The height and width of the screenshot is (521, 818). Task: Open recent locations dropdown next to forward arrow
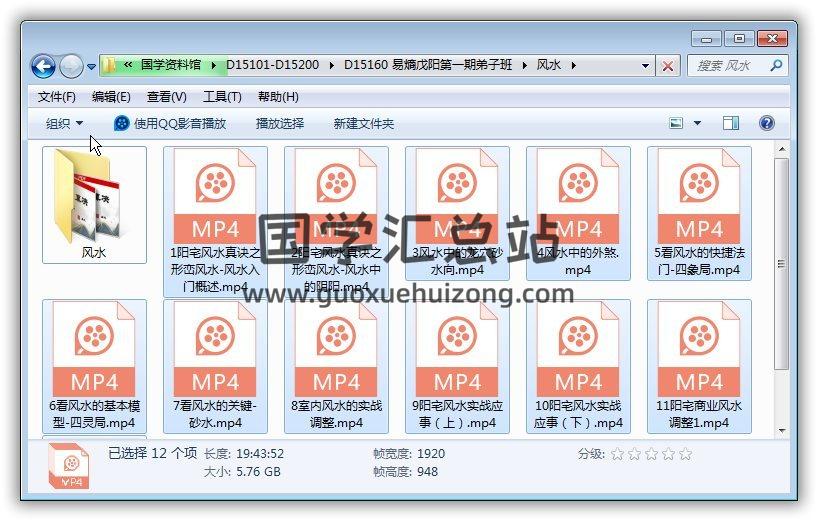pos(91,67)
